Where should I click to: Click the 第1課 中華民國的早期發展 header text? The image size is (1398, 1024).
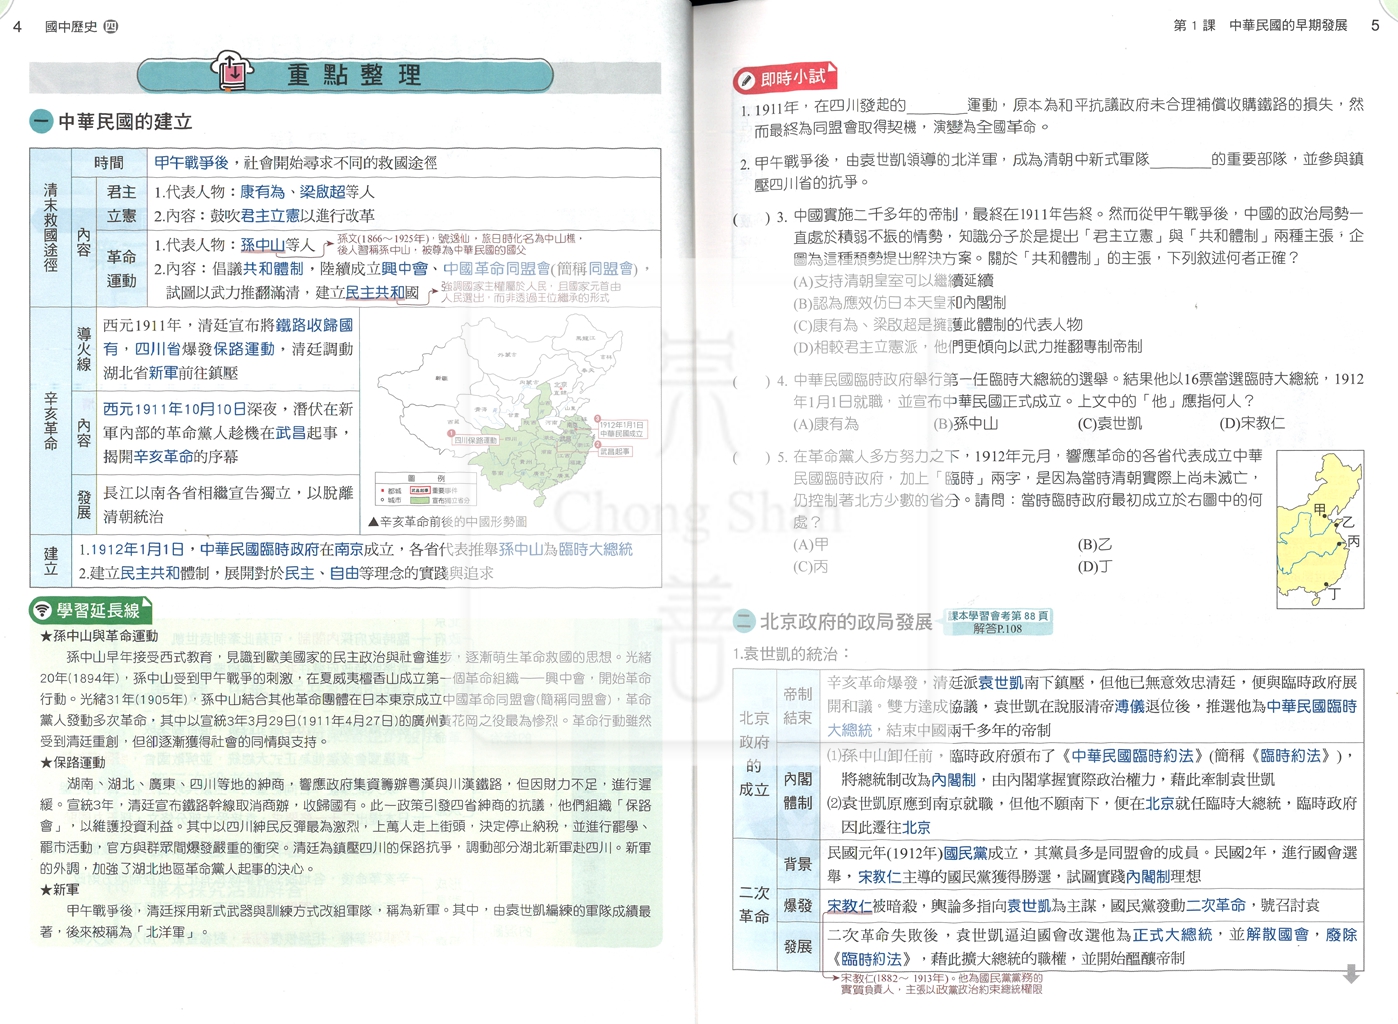1260,26
